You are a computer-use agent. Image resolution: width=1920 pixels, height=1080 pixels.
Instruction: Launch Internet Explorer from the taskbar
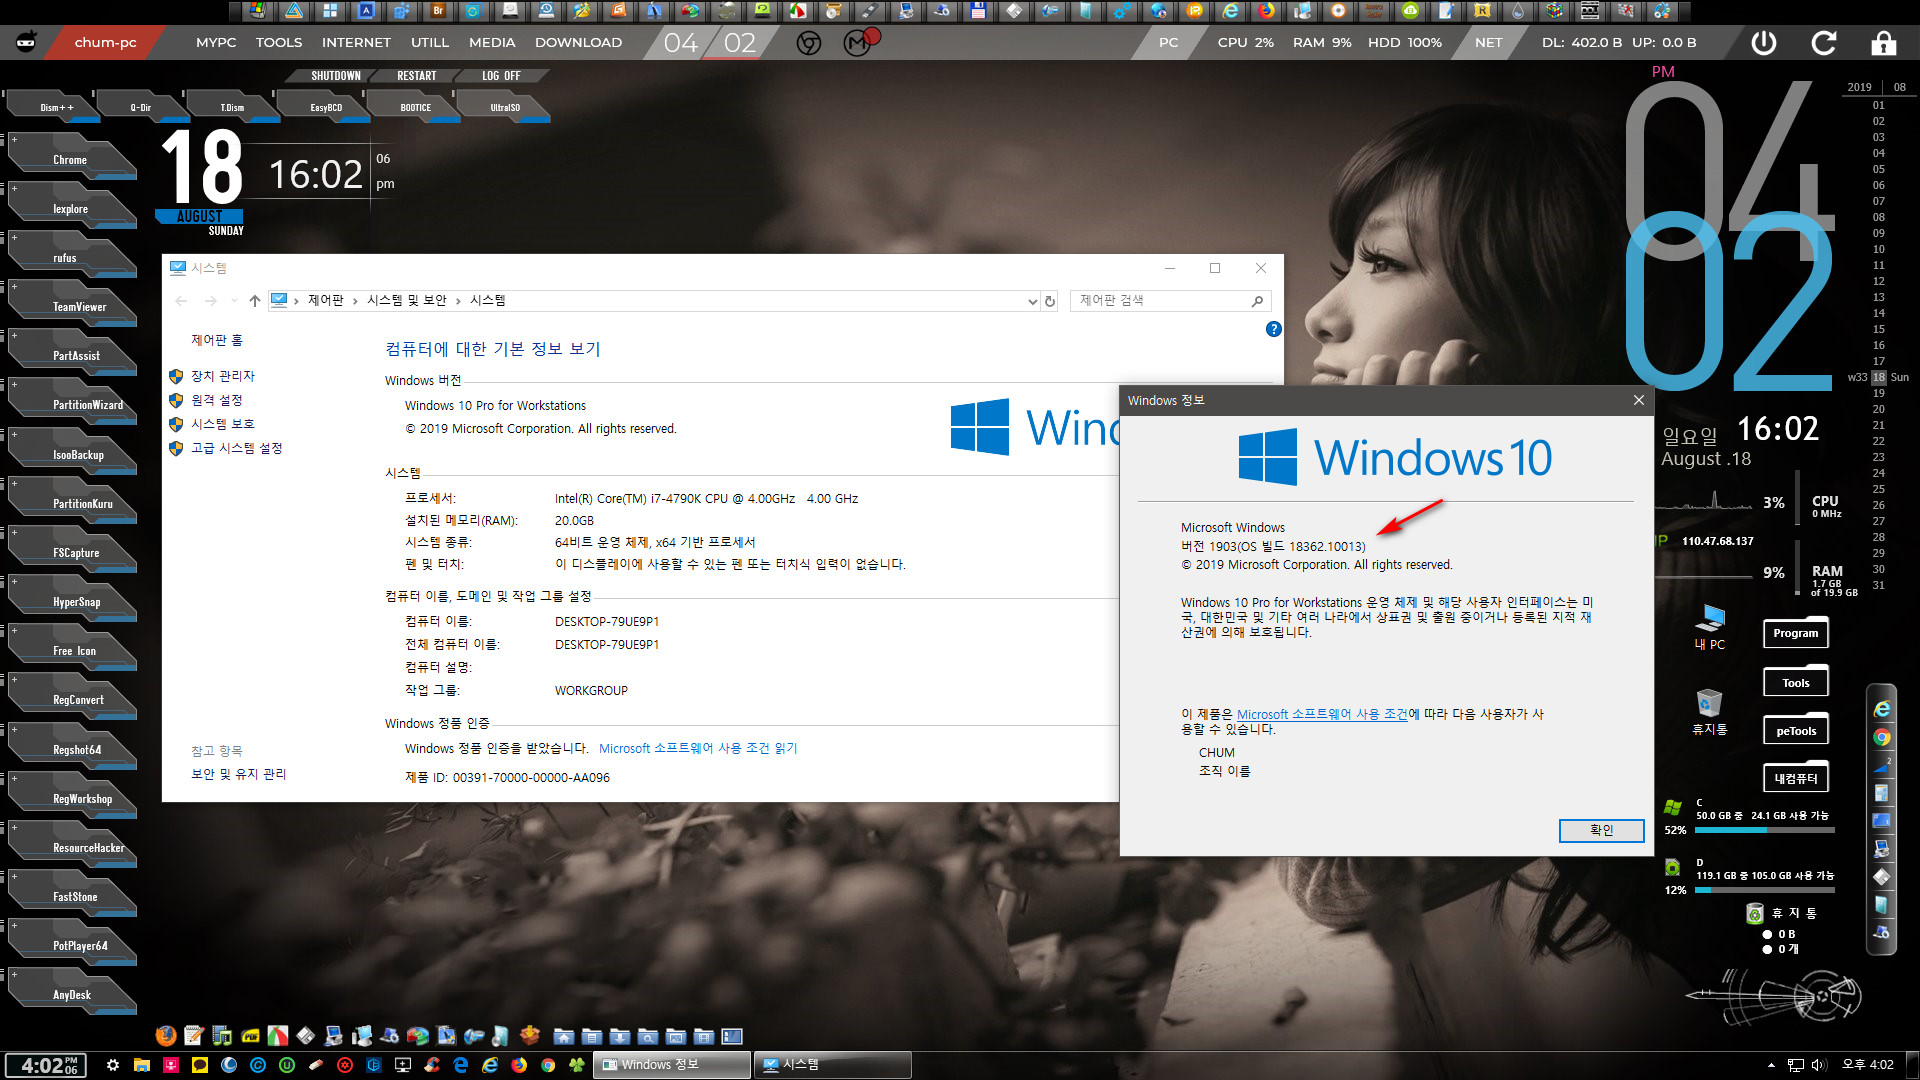pyautogui.click(x=490, y=1065)
